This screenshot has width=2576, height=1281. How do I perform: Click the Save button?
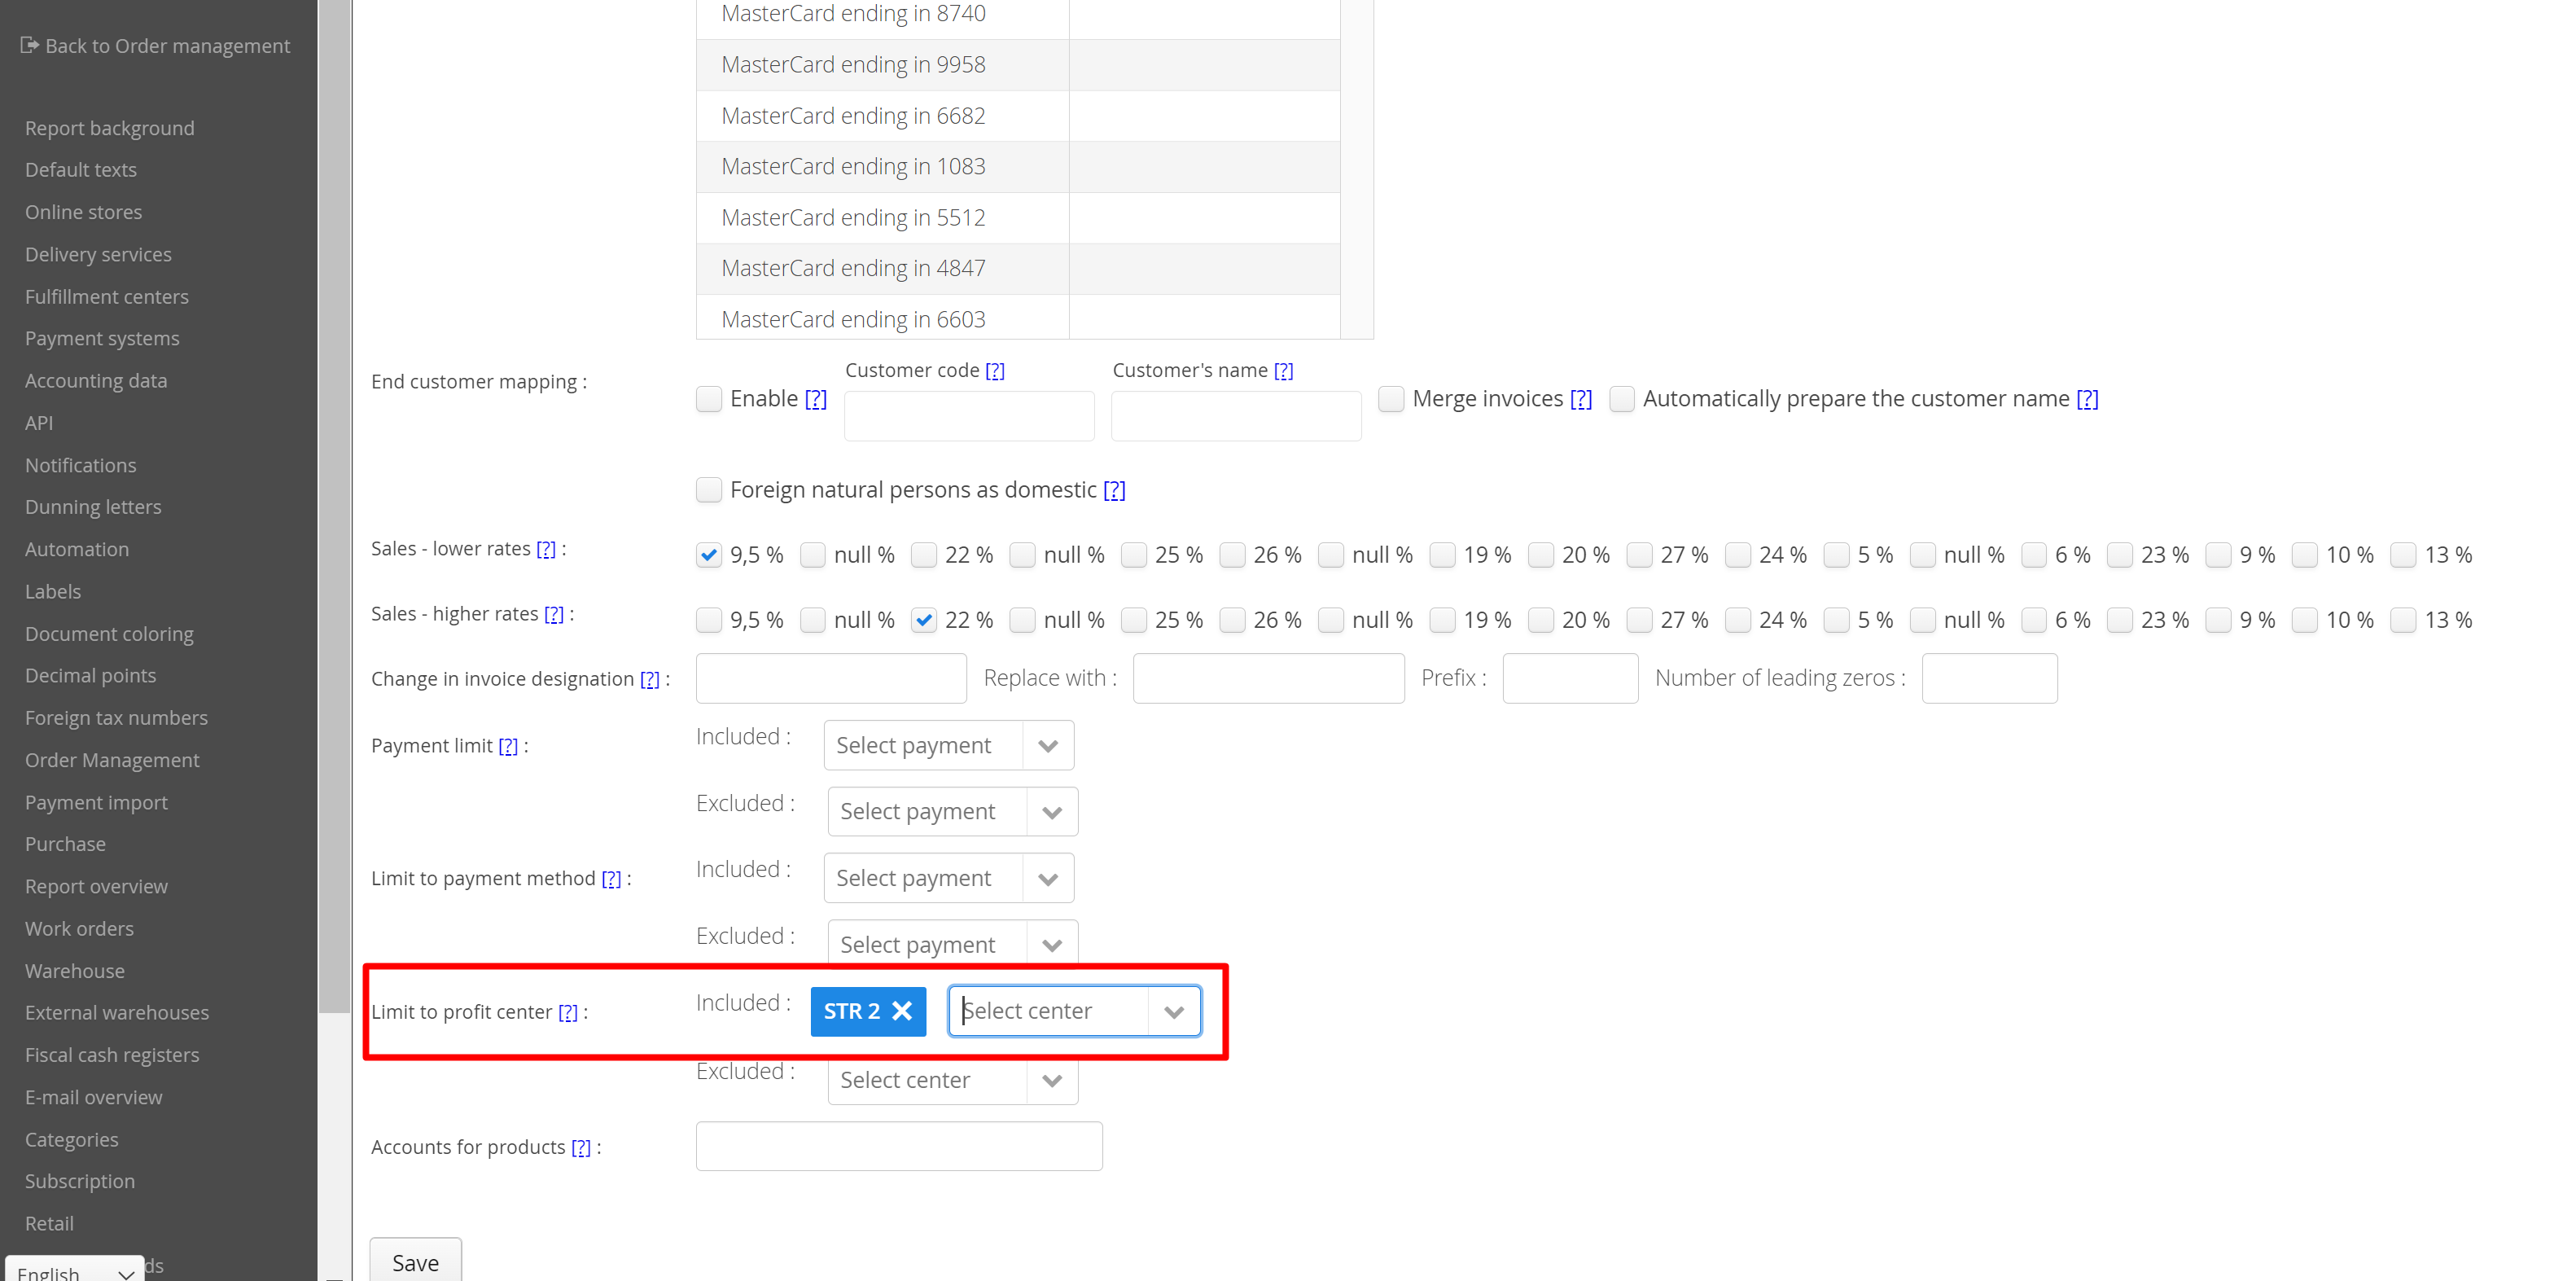[415, 1262]
